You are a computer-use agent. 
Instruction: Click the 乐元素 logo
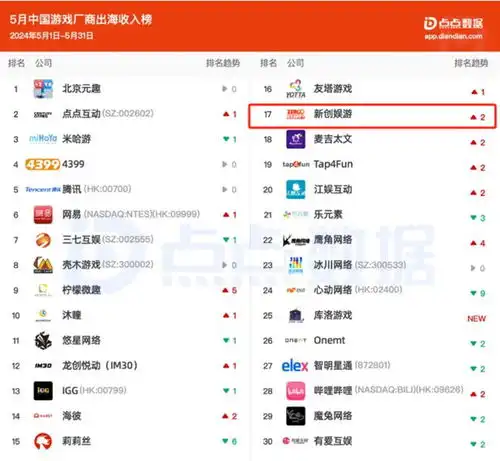(x=296, y=215)
